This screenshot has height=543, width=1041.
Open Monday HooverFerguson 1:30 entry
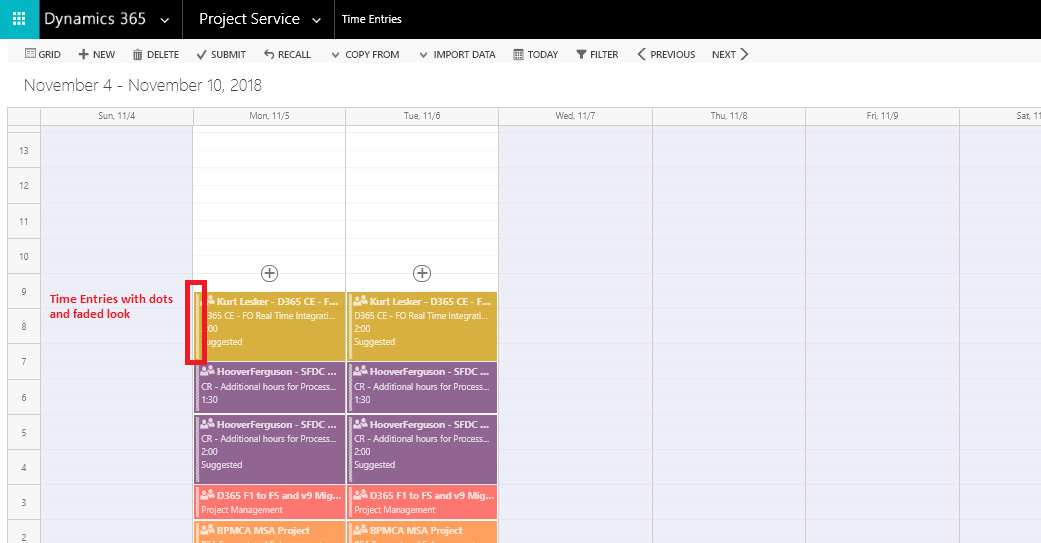[270, 387]
